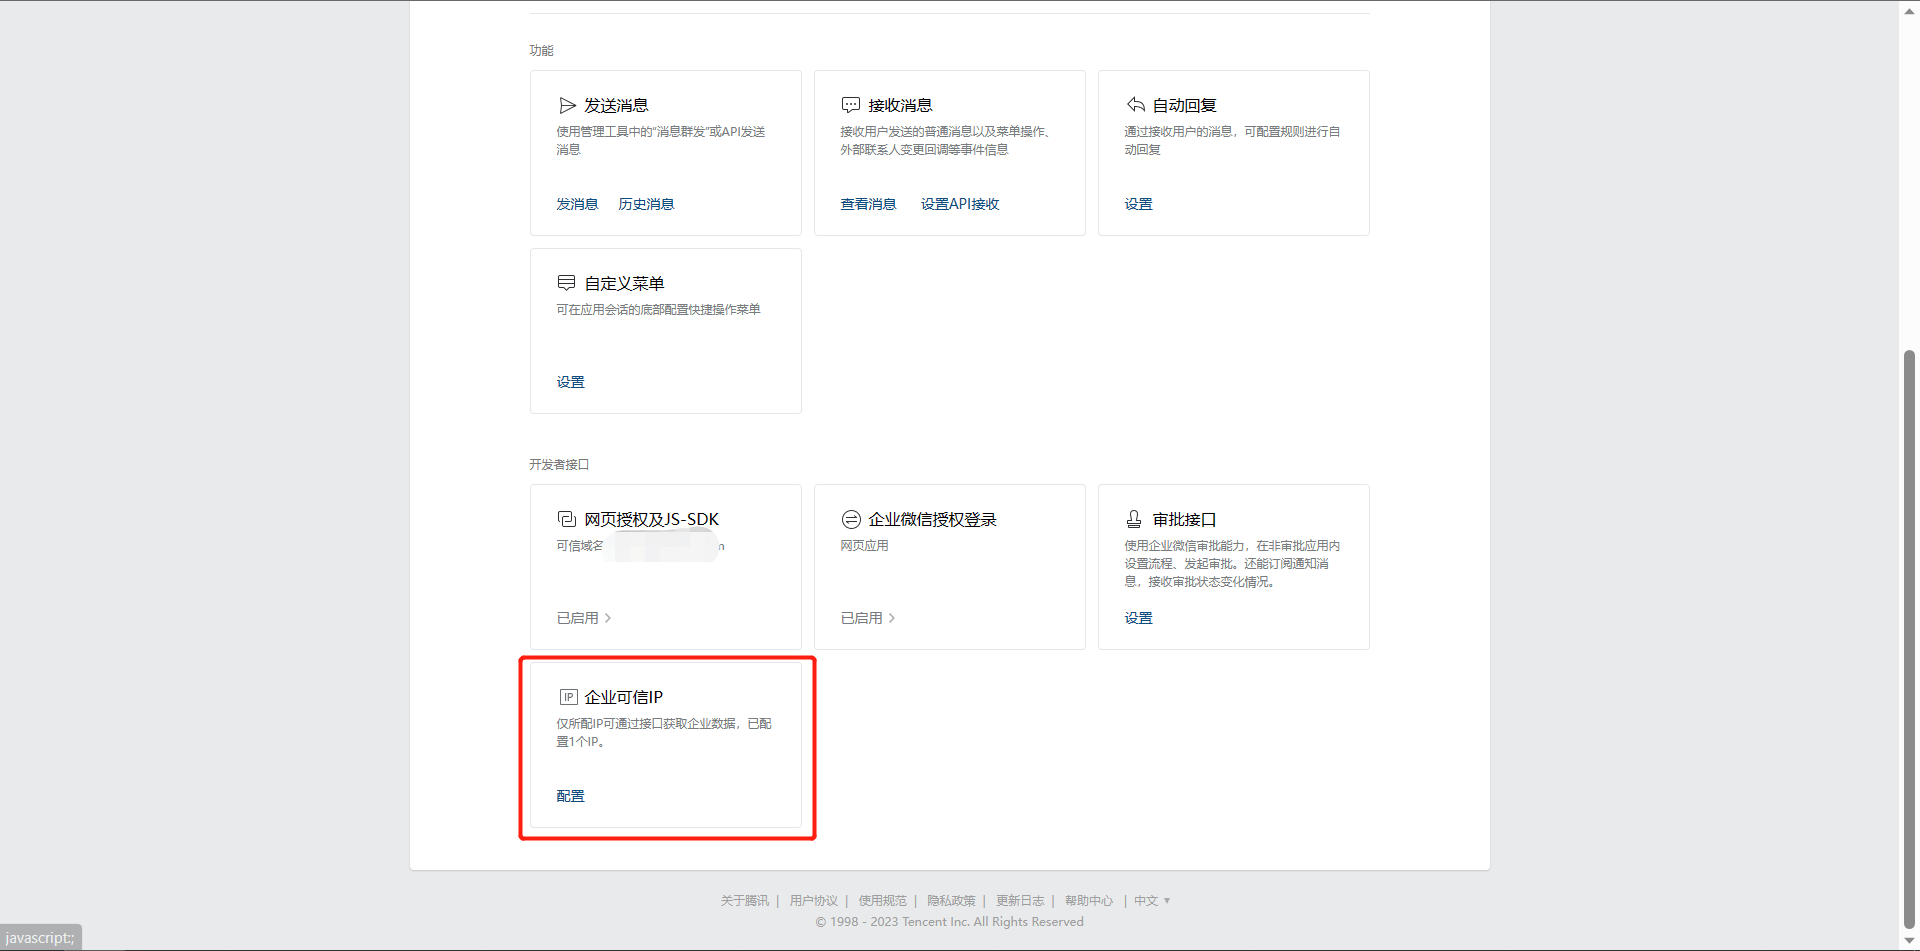This screenshot has width=1920, height=951.
Task: Open 设置API接收 link
Action: point(960,204)
